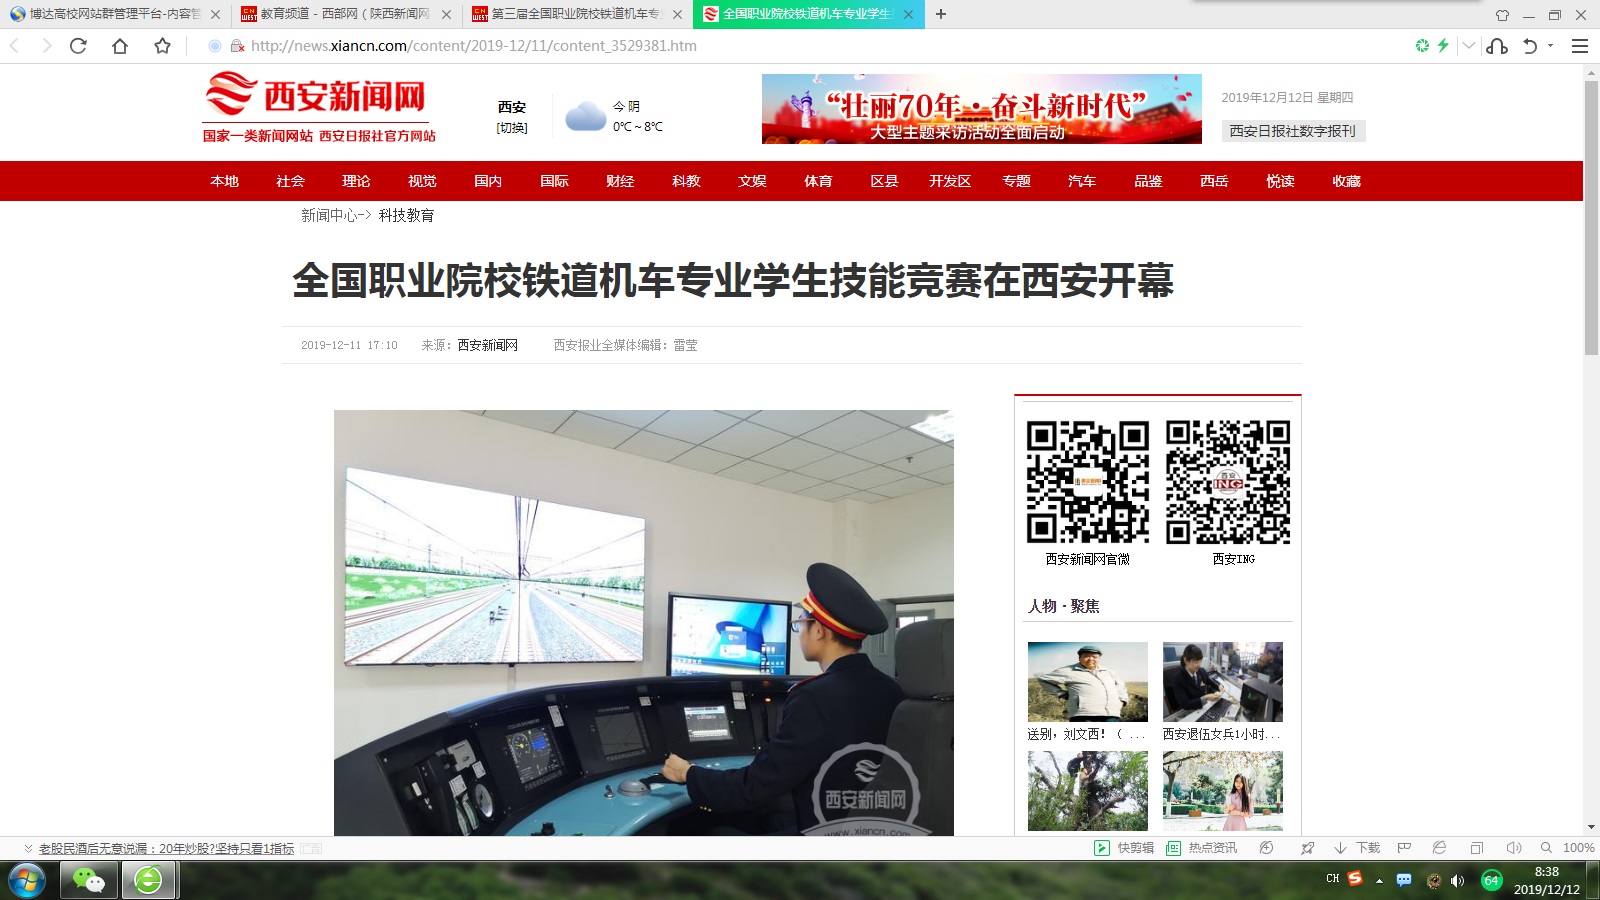
Task: Expand the address bar dropdown chevron
Action: [1468, 46]
